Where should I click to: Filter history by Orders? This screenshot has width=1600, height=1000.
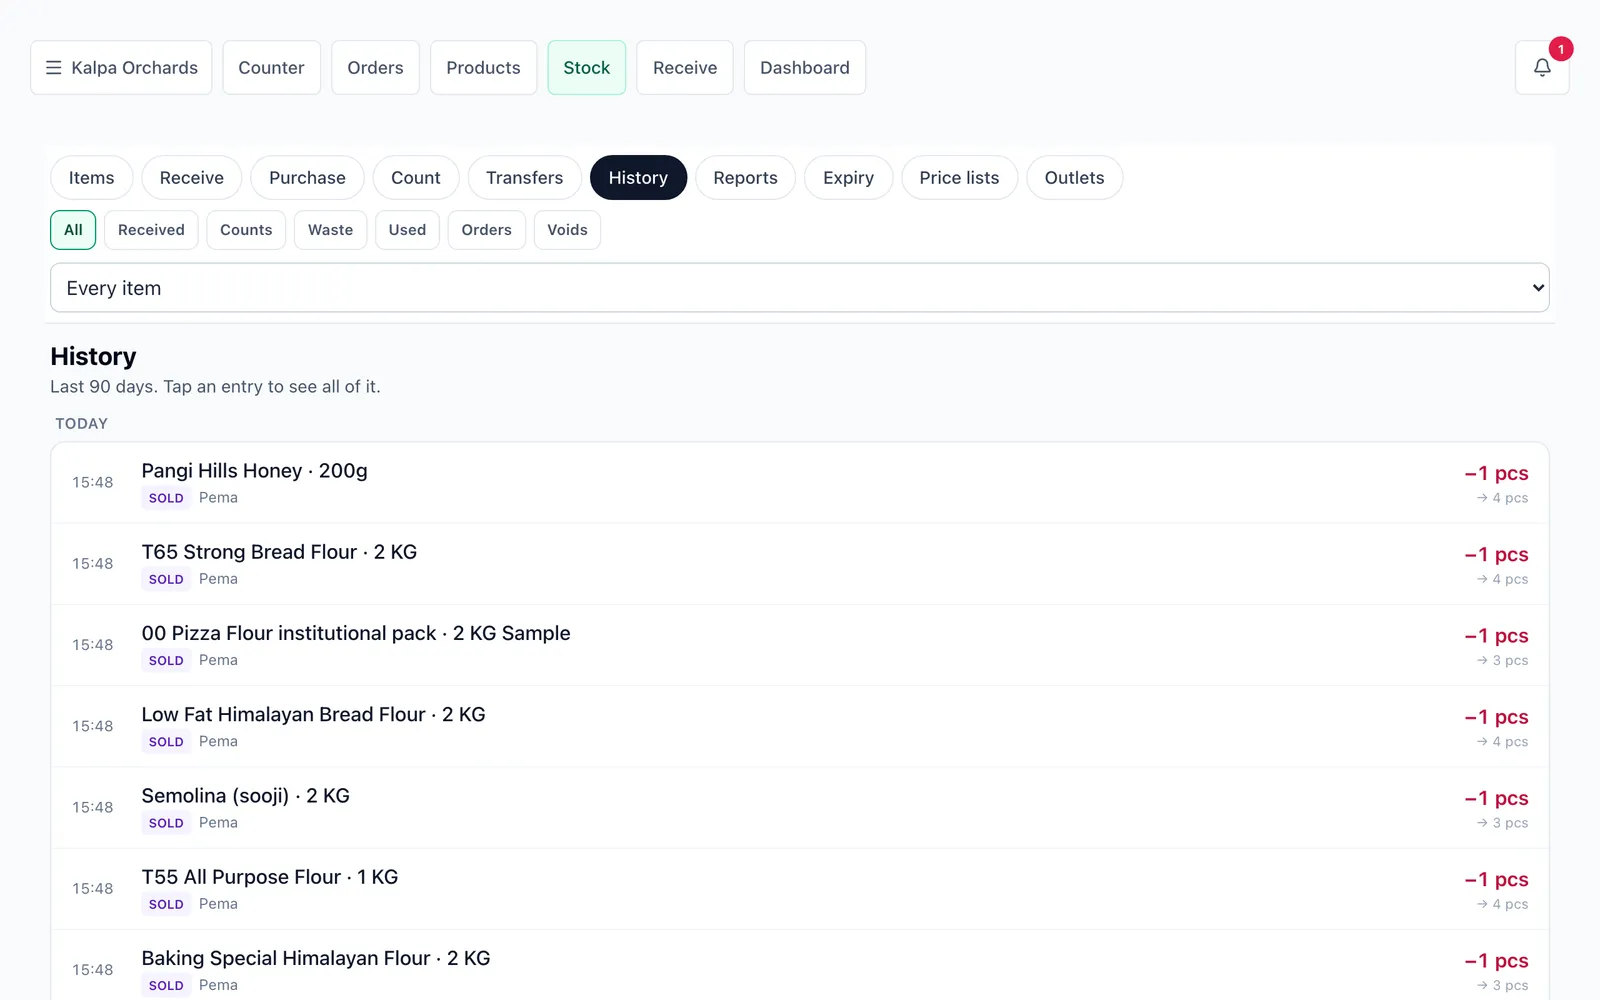tap(486, 229)
